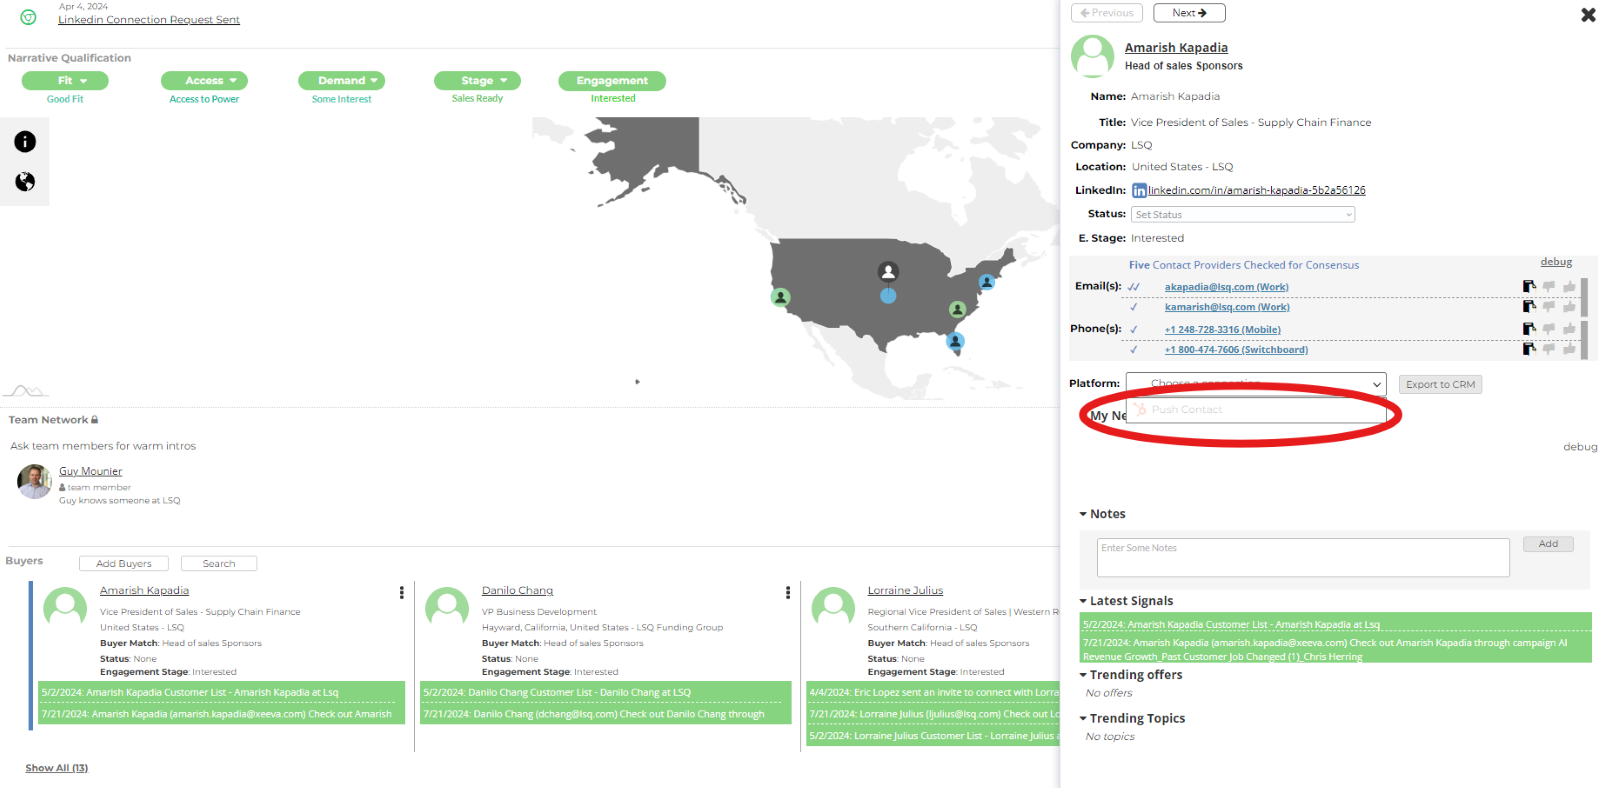Thumbs up the switchboard phone number
This screenshot has width=1600, height=788.
[x=1569, y=349]
